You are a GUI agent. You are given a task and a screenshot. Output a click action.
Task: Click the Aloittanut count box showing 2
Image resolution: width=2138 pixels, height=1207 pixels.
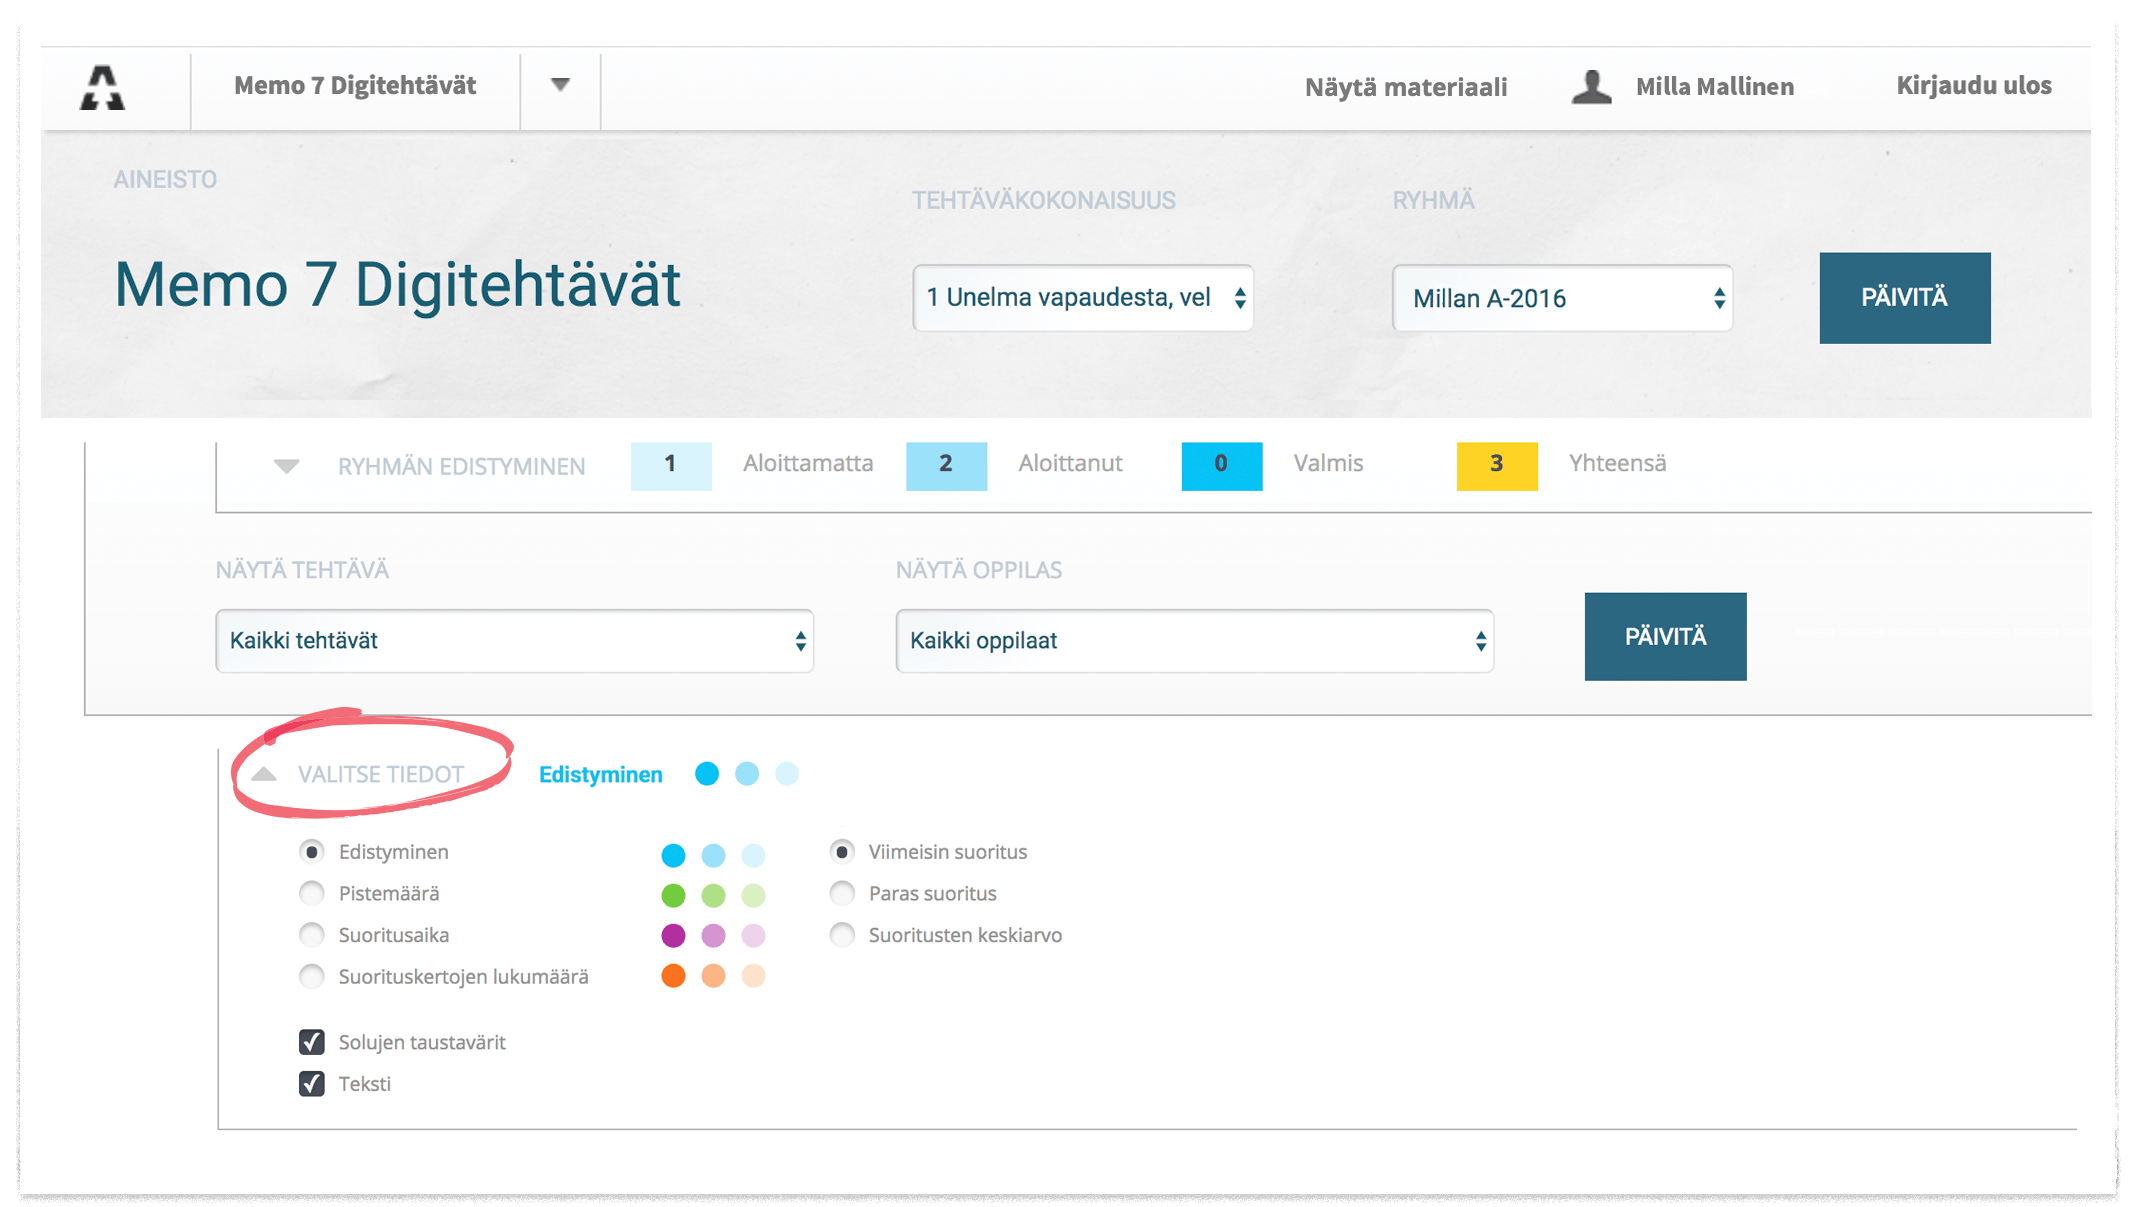coord(946,466)
